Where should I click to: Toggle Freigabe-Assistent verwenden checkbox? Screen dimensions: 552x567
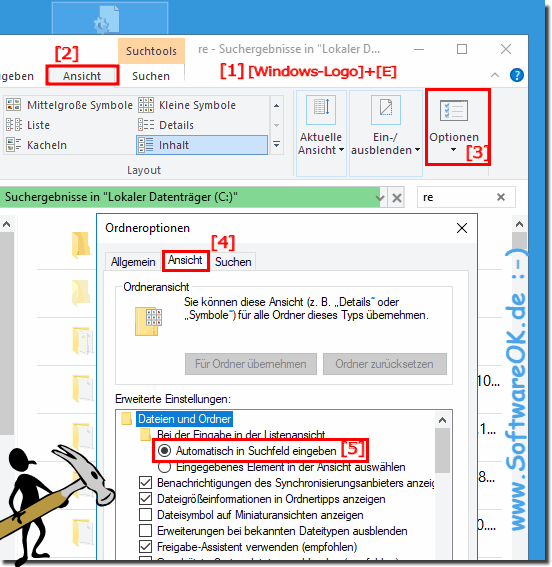point(145,546)
